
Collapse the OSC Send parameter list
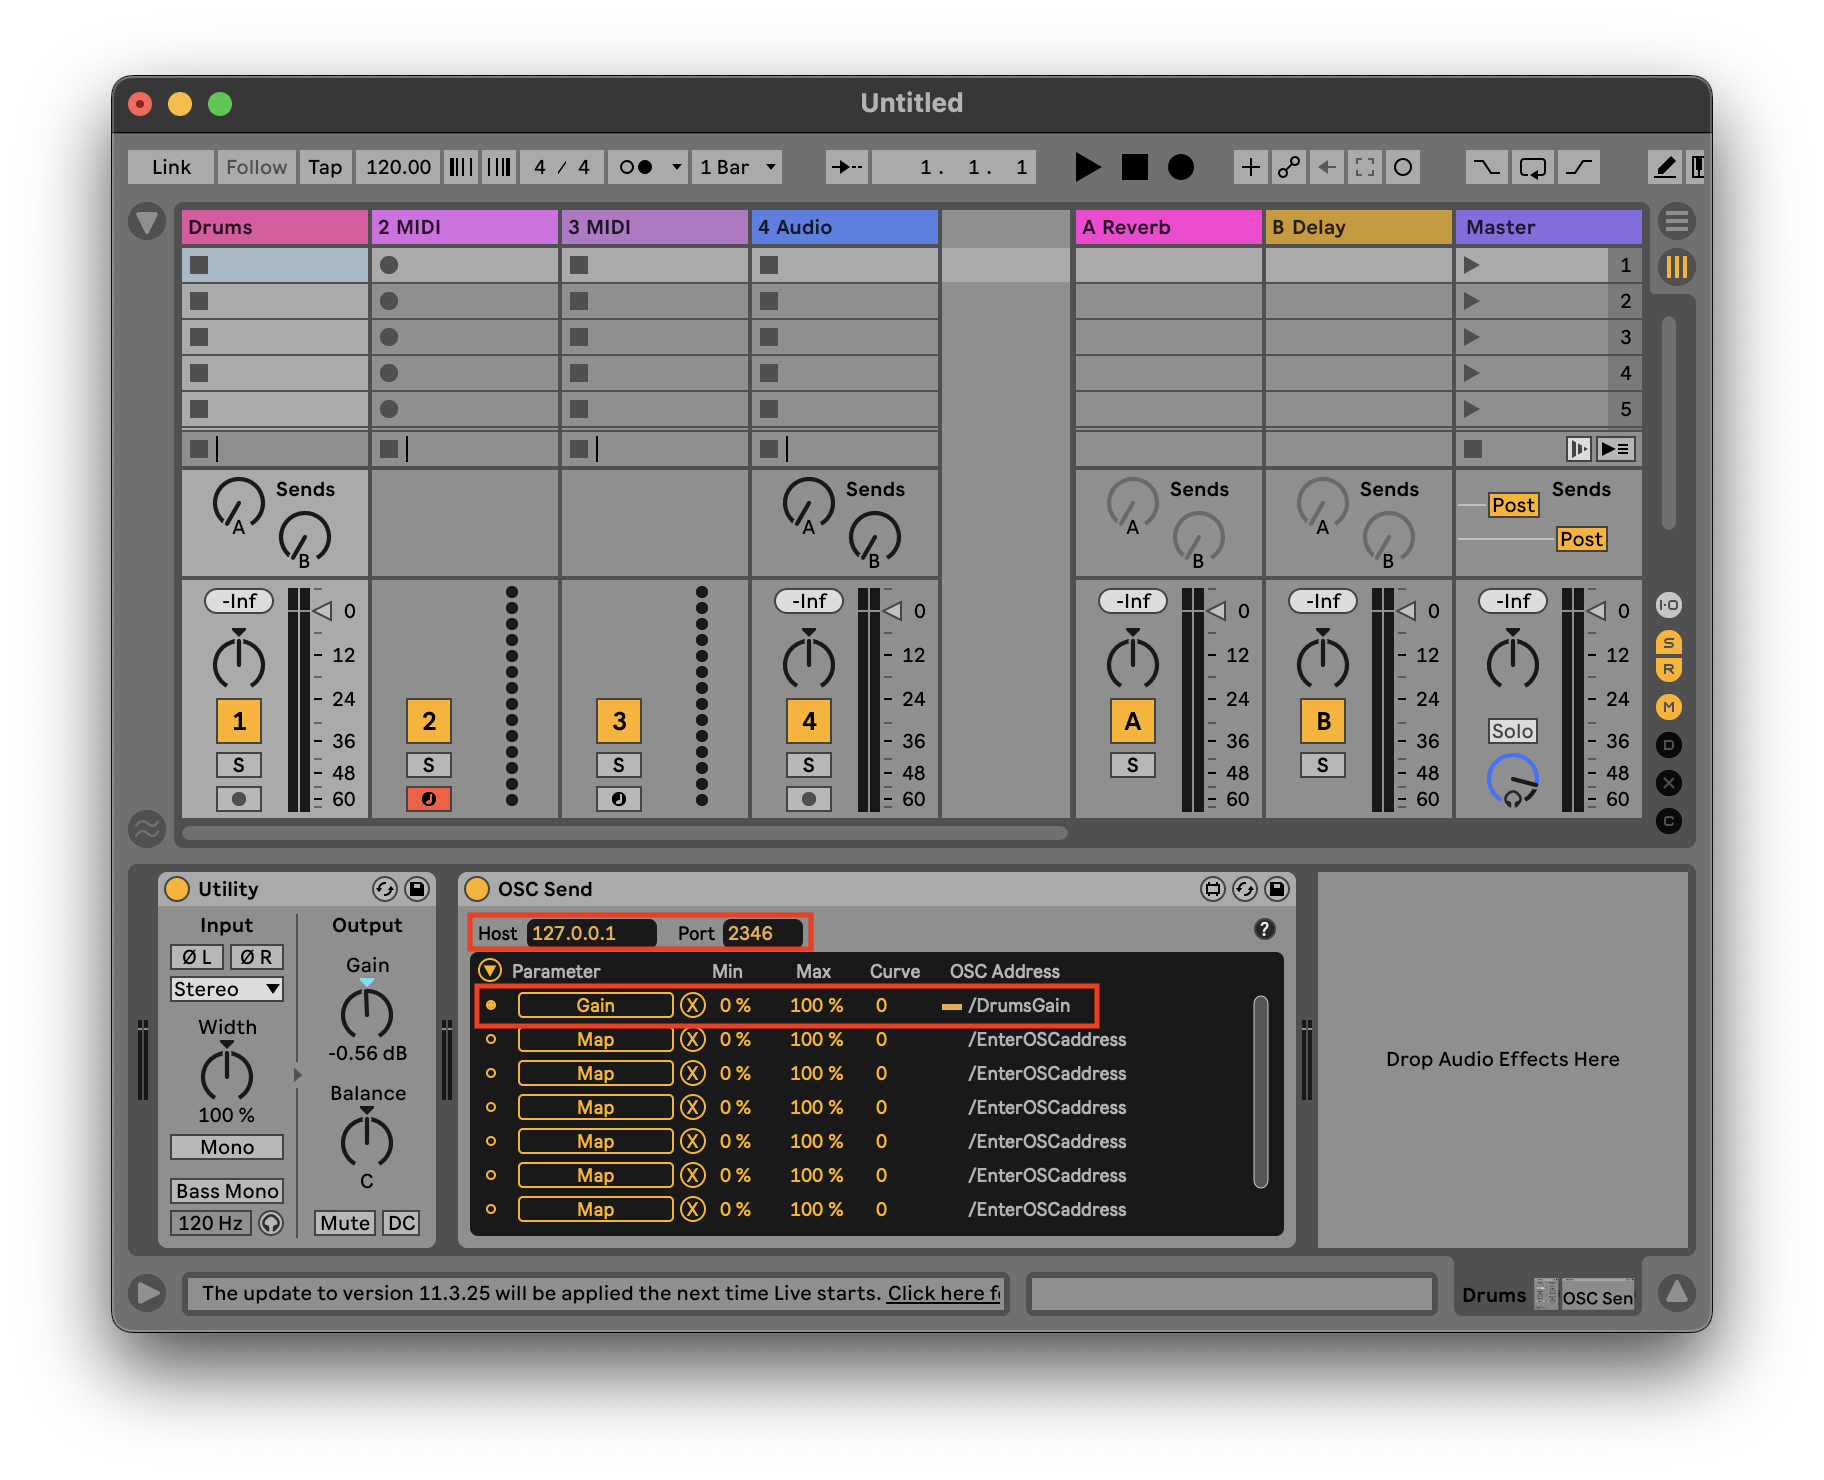(x=489, y=970)
